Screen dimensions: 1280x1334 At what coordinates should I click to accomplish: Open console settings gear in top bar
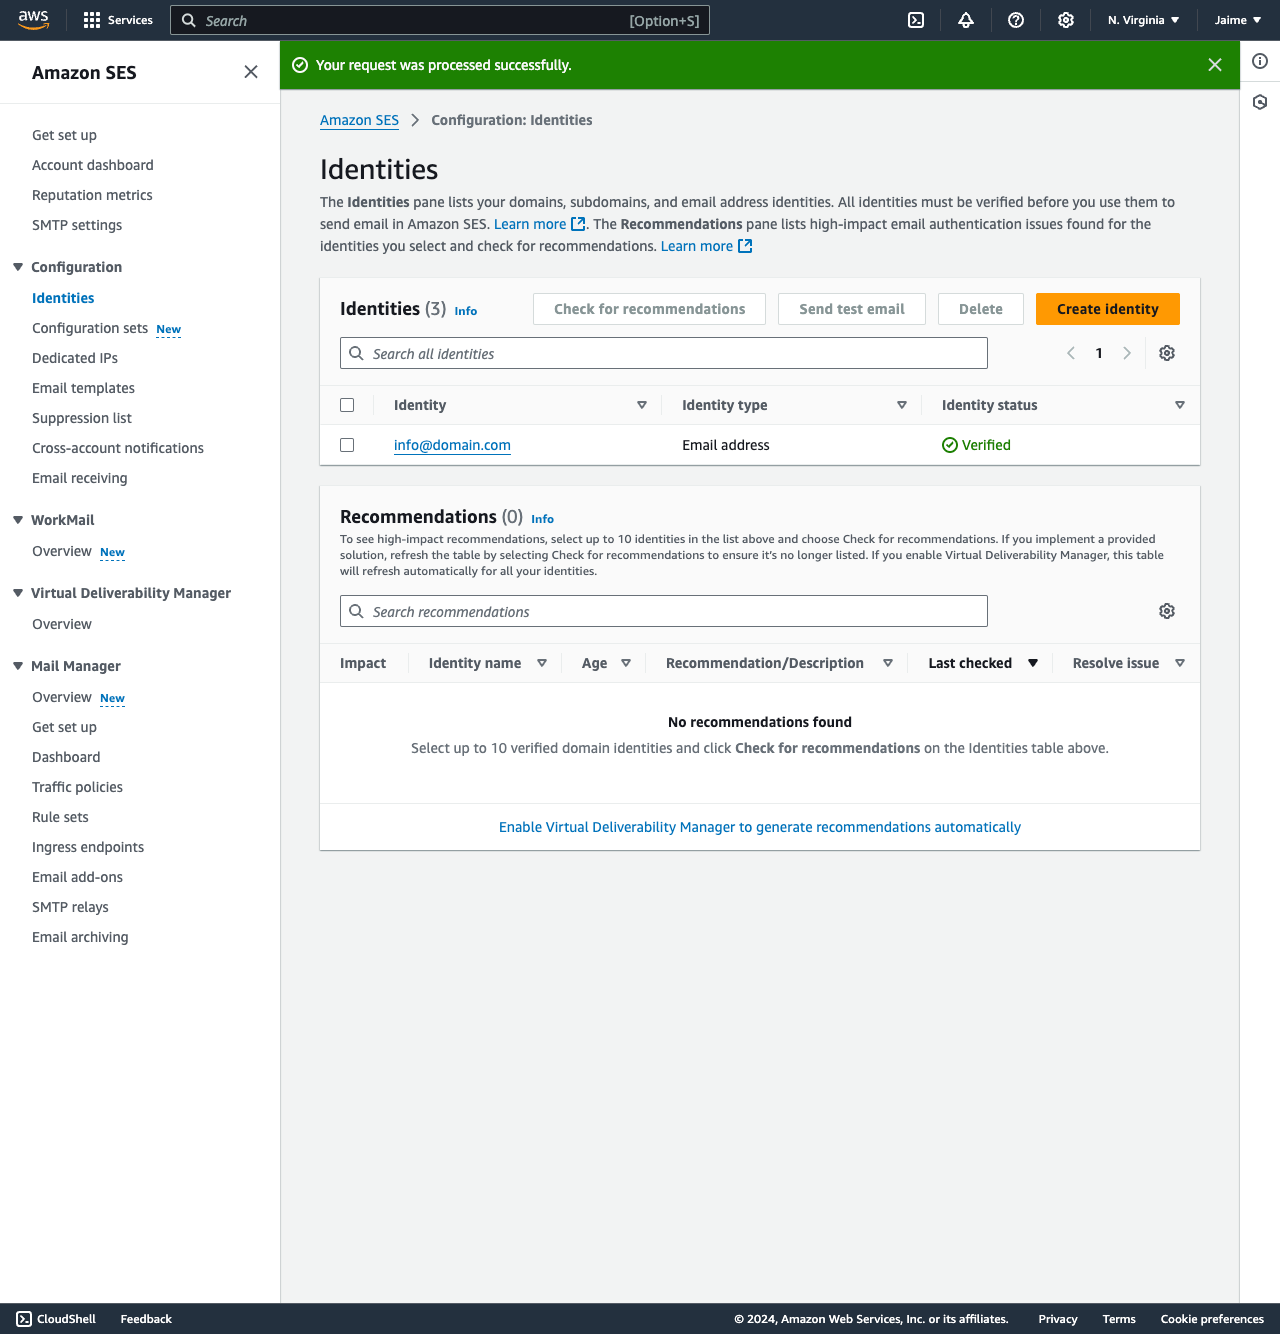coord(1066,20)
